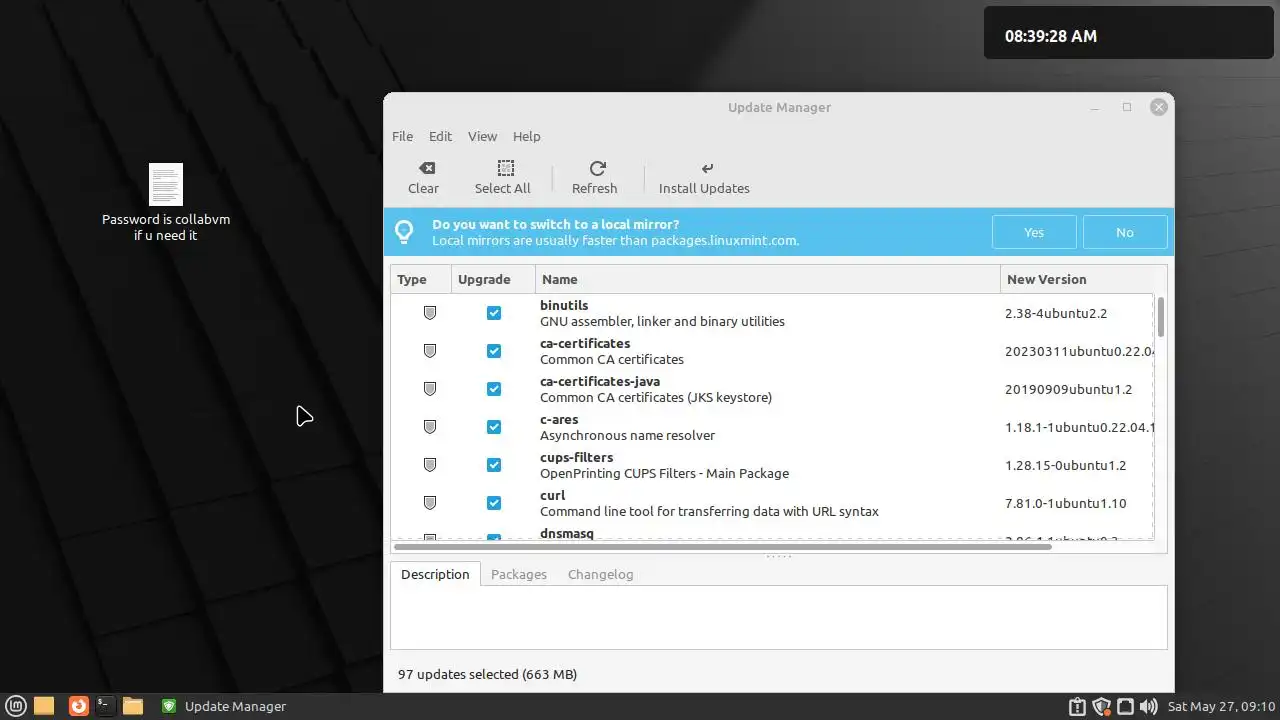
Task: Click Install Updates in the toolbar
Action: 704,178
